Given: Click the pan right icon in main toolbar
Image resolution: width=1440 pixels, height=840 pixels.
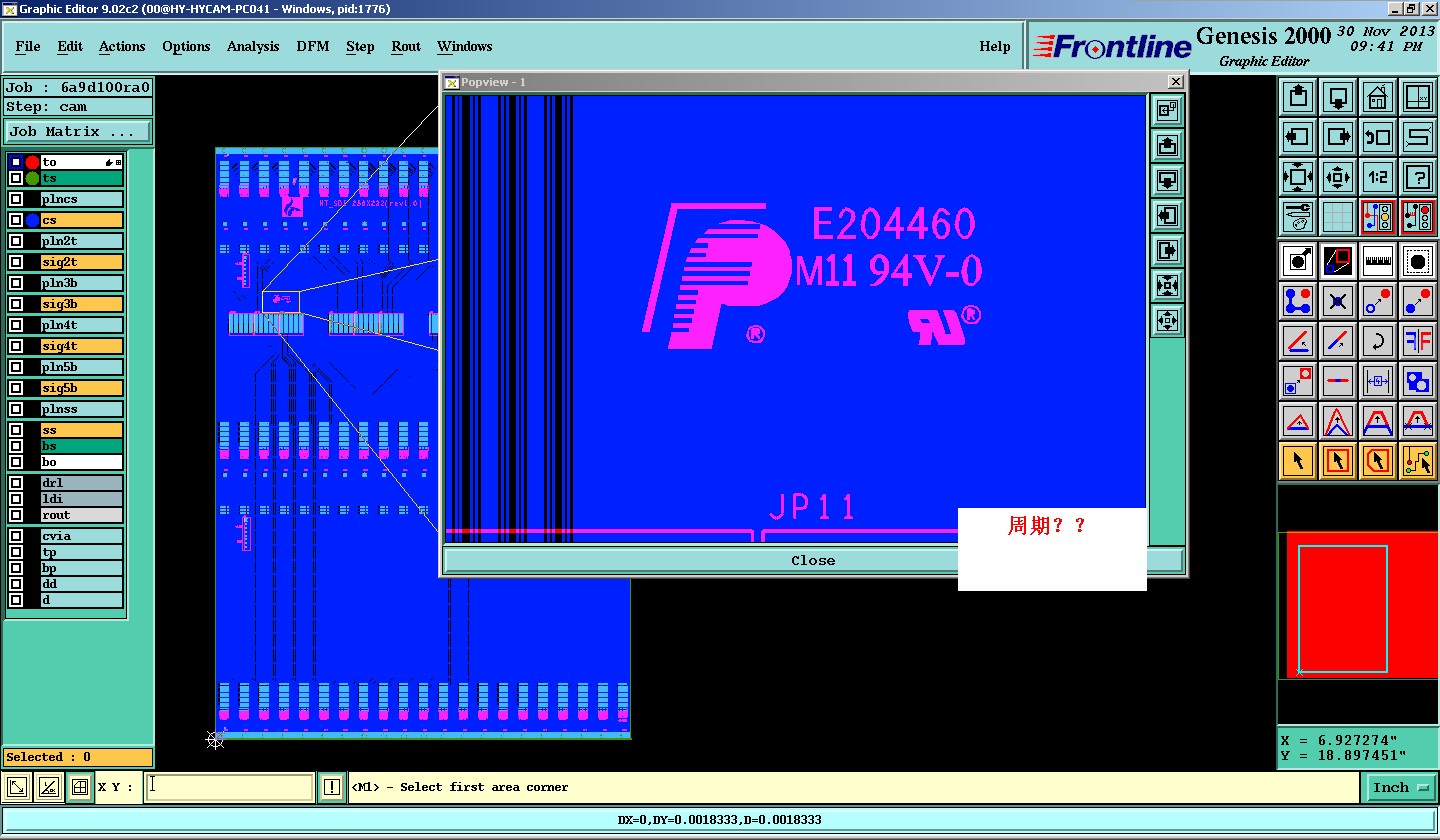Looking at the screenshot, I should [x=1338, y=138].
